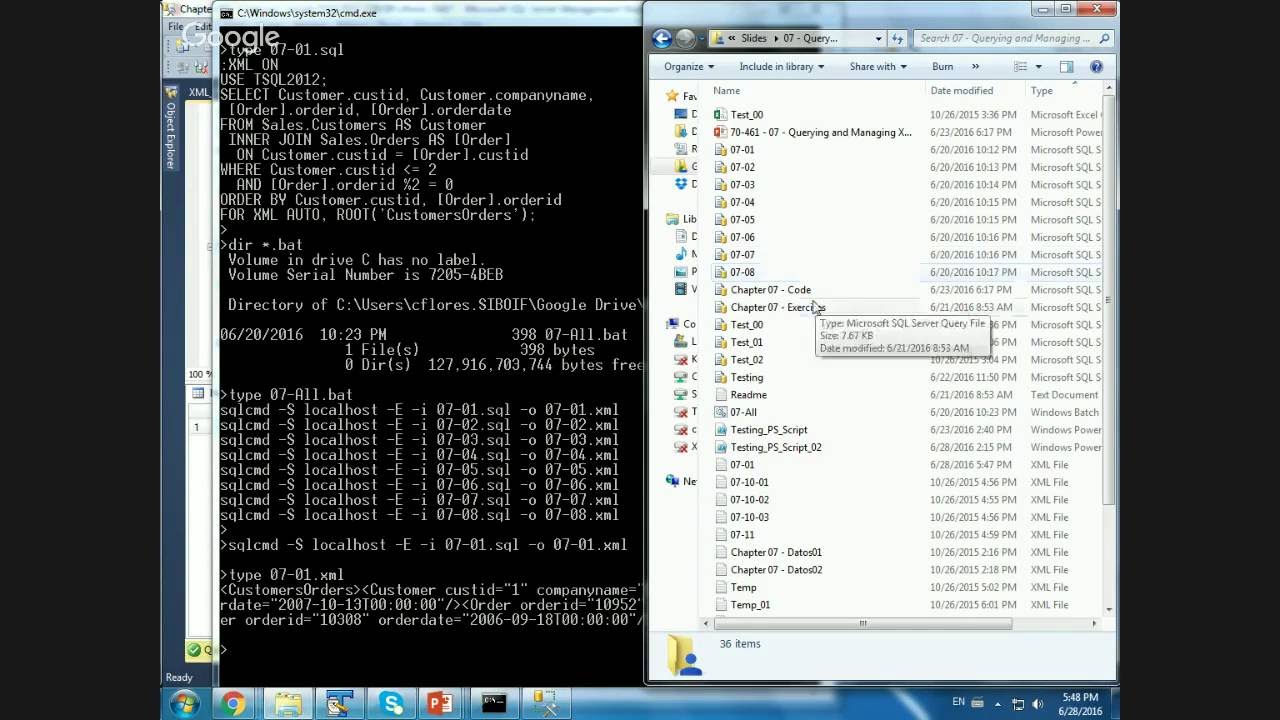1280x720 pixels.
Task: Select the 07-02 SQL file
Action: coord(742,167)
